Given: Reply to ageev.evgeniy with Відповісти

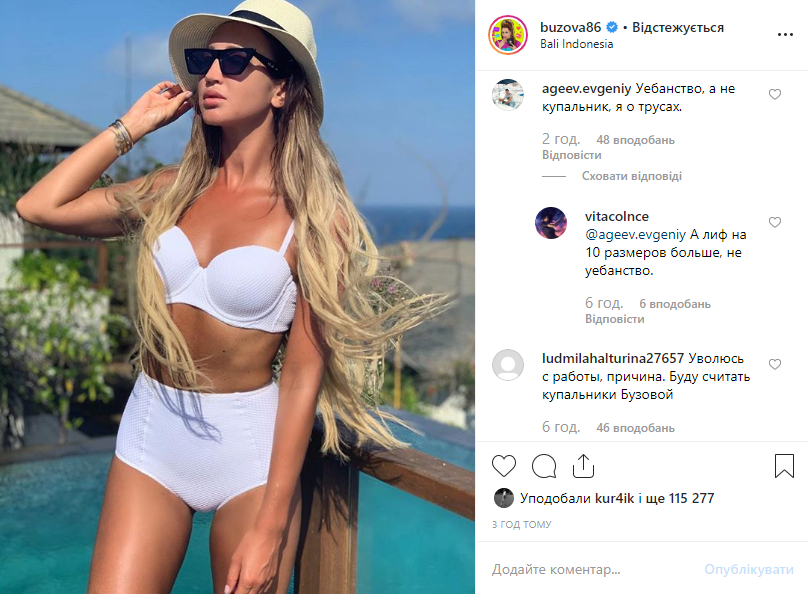Looking at the screenshot, I should (571, 155).
